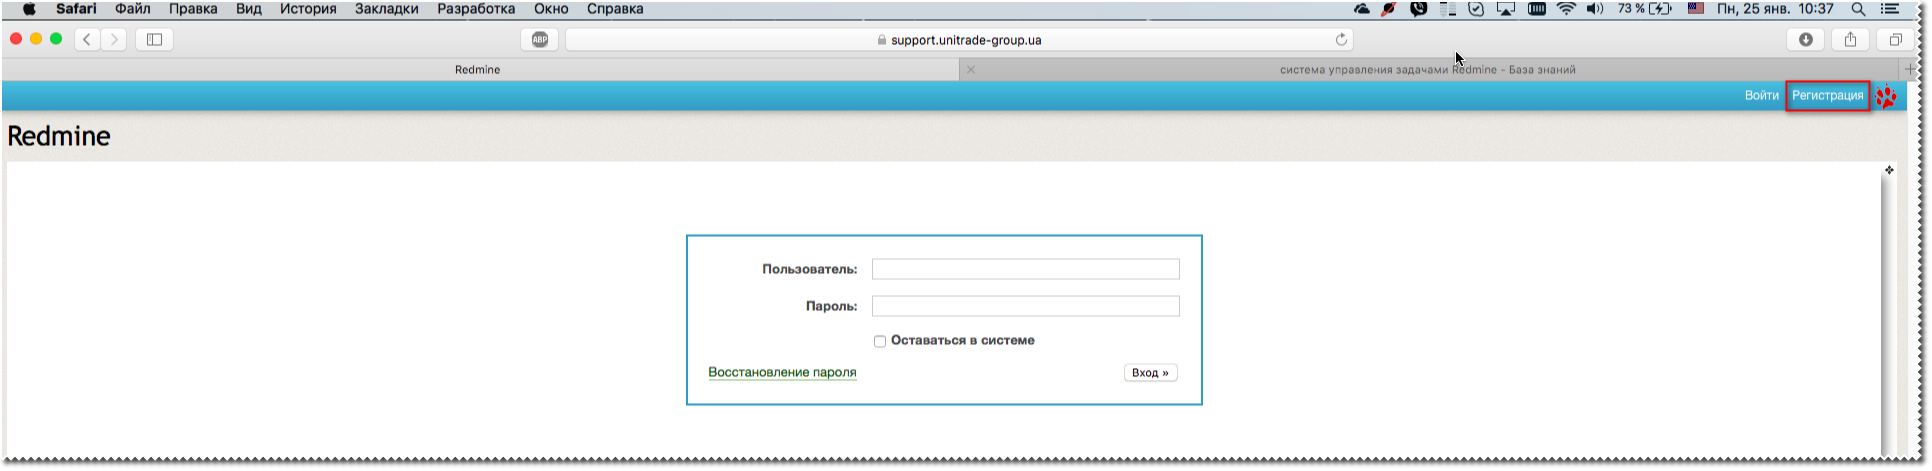Reload the page with the refresh icon
This screenshot has width=1932, height=471.
[1341, 40]
